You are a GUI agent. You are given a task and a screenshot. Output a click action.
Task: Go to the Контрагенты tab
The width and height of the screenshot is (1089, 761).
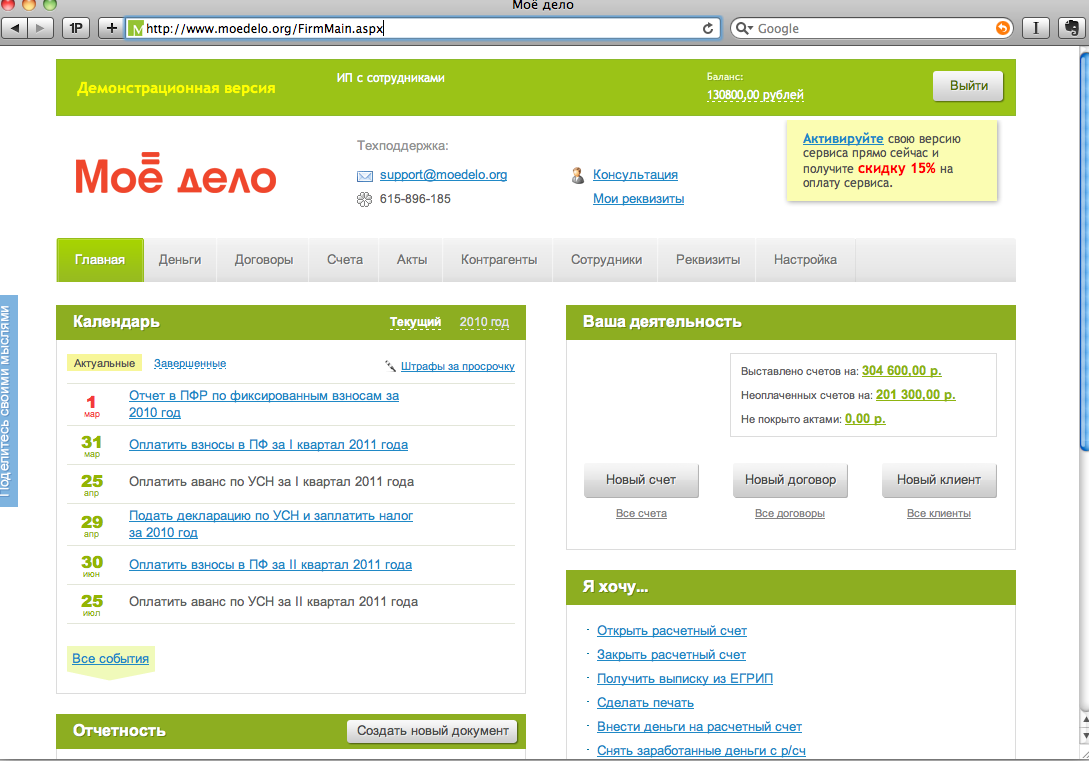[499, 260]
